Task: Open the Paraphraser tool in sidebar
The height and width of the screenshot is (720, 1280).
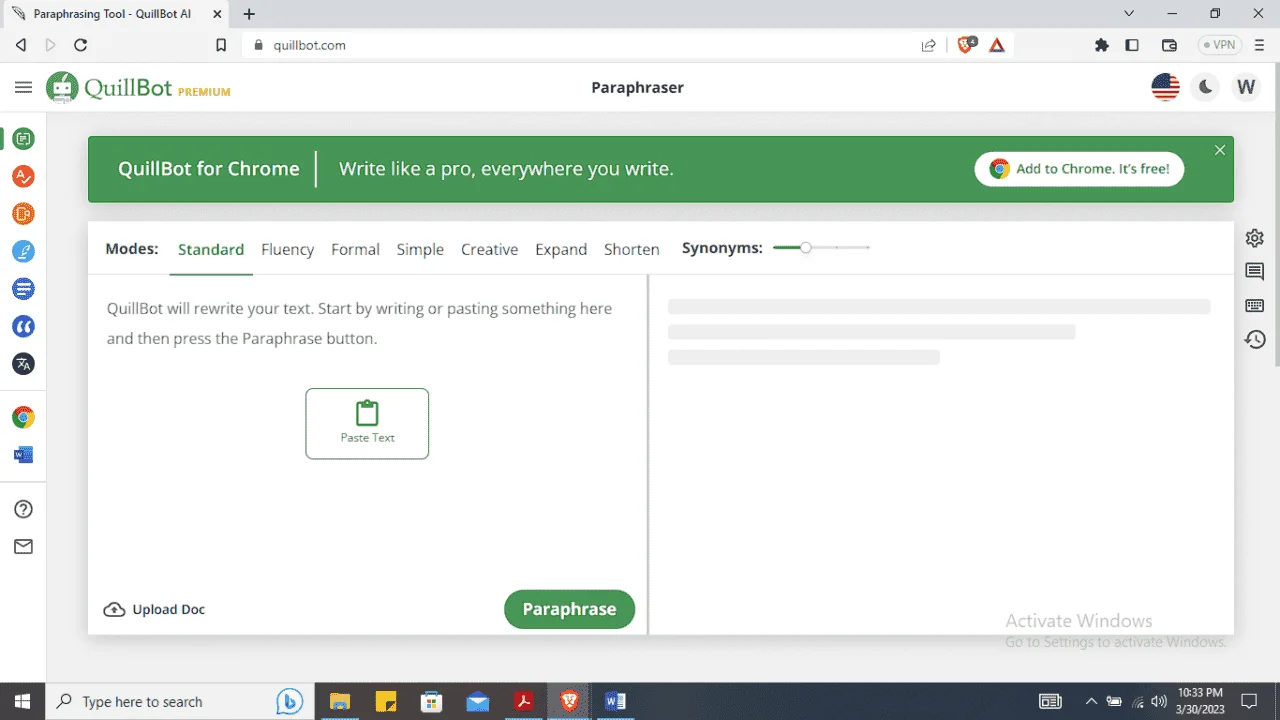Action: pyautogui.click(x=23, y=139)
